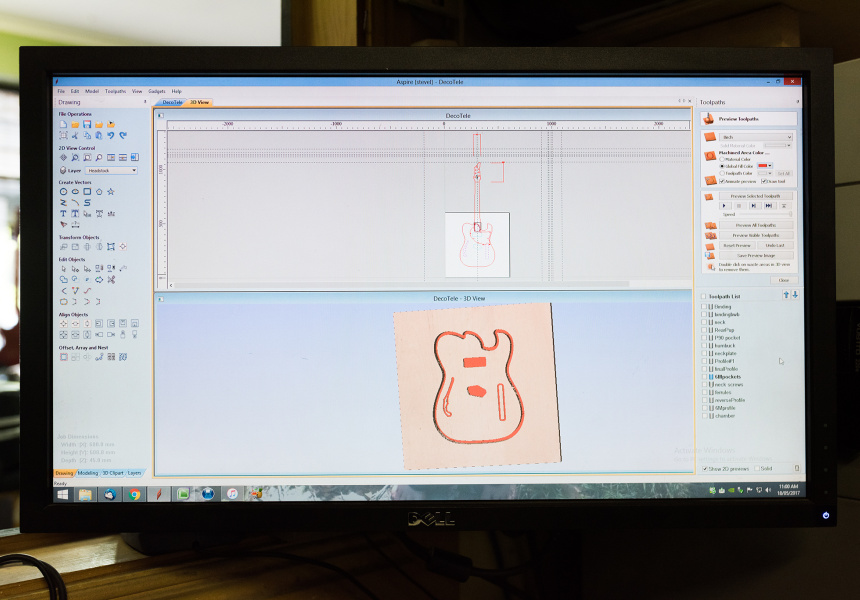
Task: Uncheck Show 2D previews option
Action: (704, 468)
